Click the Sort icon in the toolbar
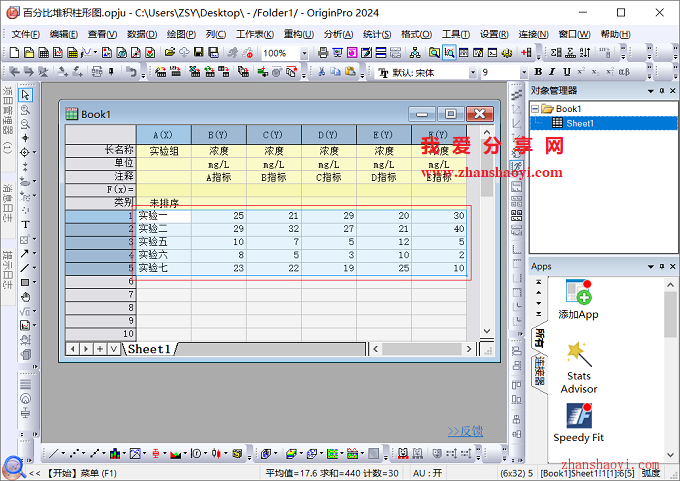Viewport: 680px width, 481px height. (x=585, y=53)
